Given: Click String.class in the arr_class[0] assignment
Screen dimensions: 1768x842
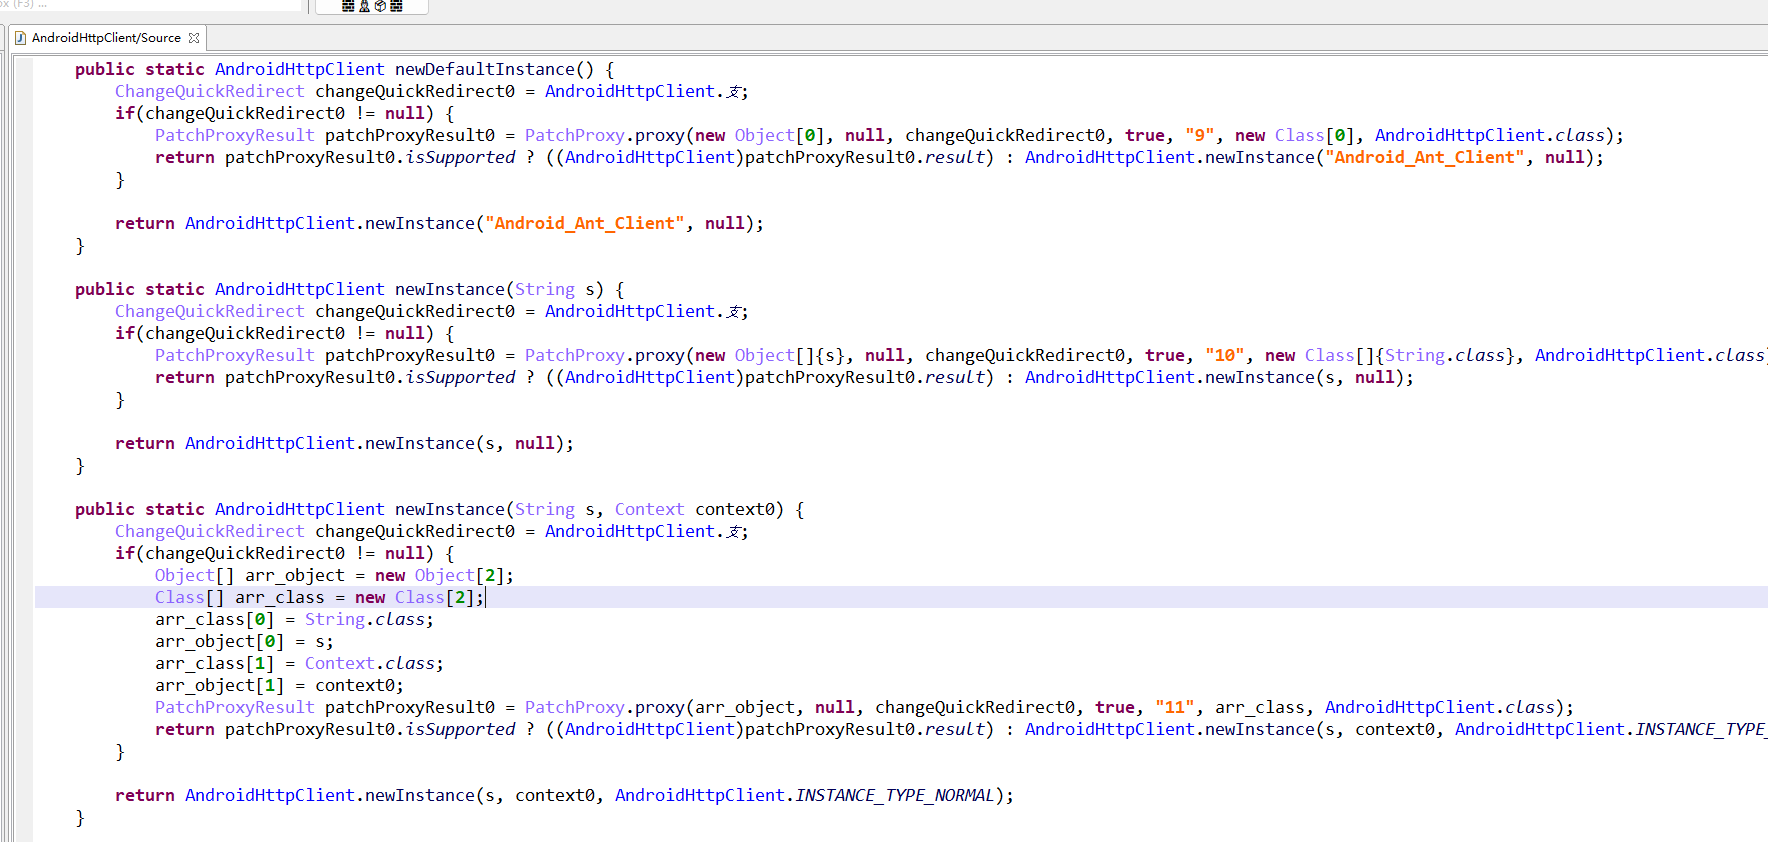Looking at the screenshot, I should coord(368,619).
